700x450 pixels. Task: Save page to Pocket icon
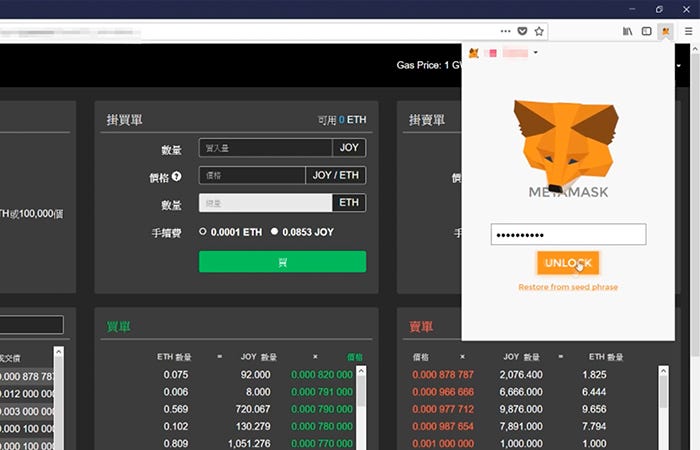[x=522, y=31]
